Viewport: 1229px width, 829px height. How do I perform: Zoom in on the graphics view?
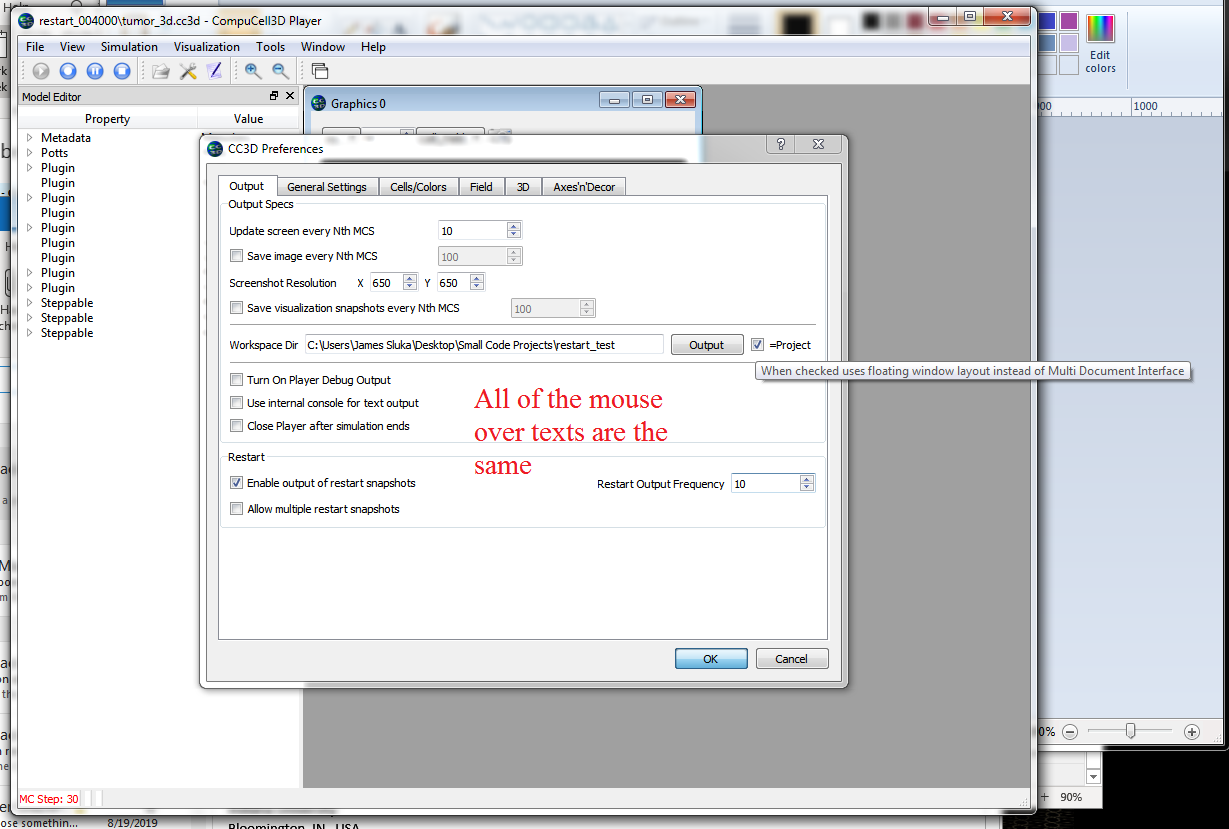tap(252, 70)
